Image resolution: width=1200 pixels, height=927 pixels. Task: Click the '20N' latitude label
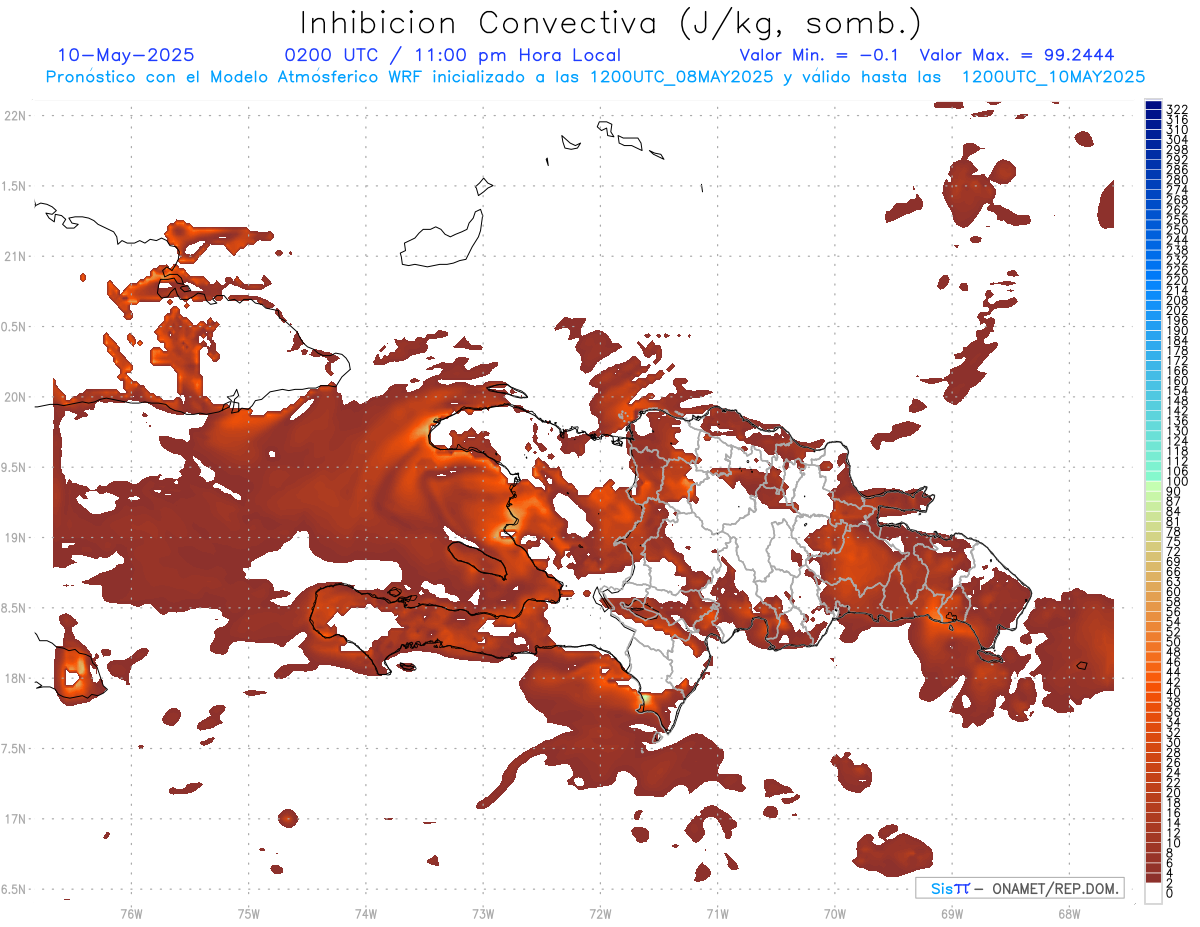click(x=15, y=397)
